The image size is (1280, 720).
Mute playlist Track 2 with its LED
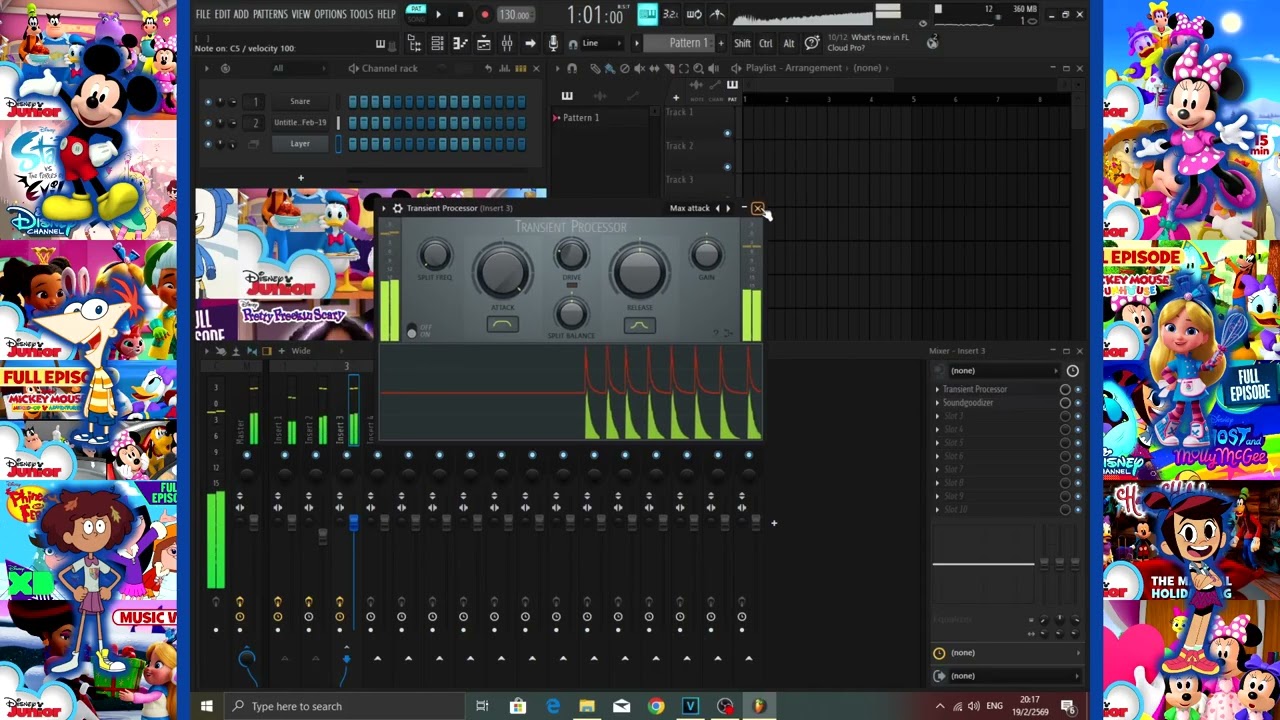727,167
